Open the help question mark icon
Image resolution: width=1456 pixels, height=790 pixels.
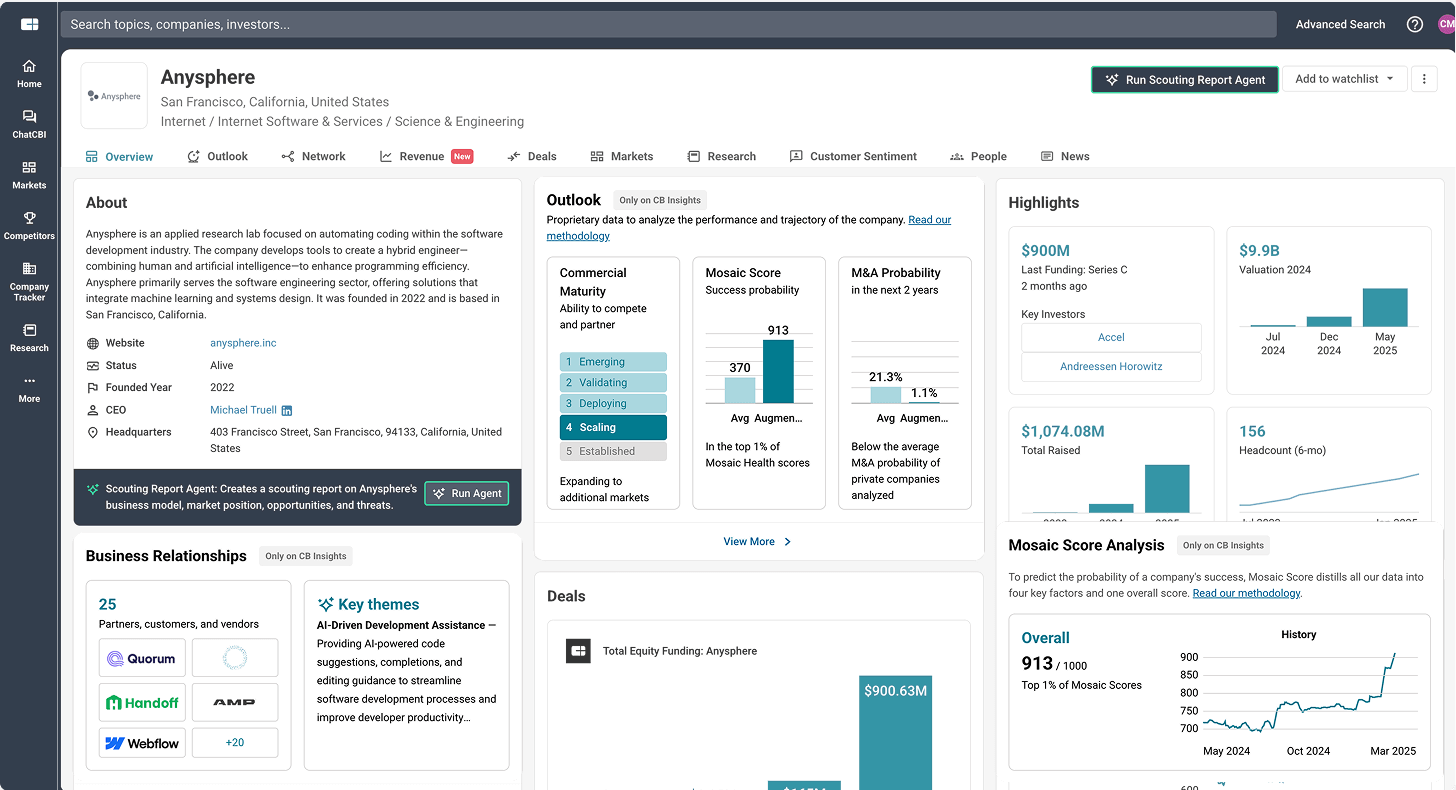click(x=1414, y=24)
